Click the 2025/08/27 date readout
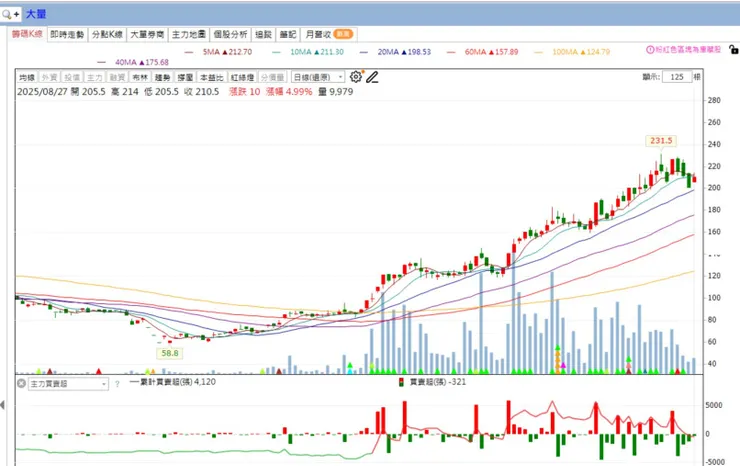 (x=42, y=92)
